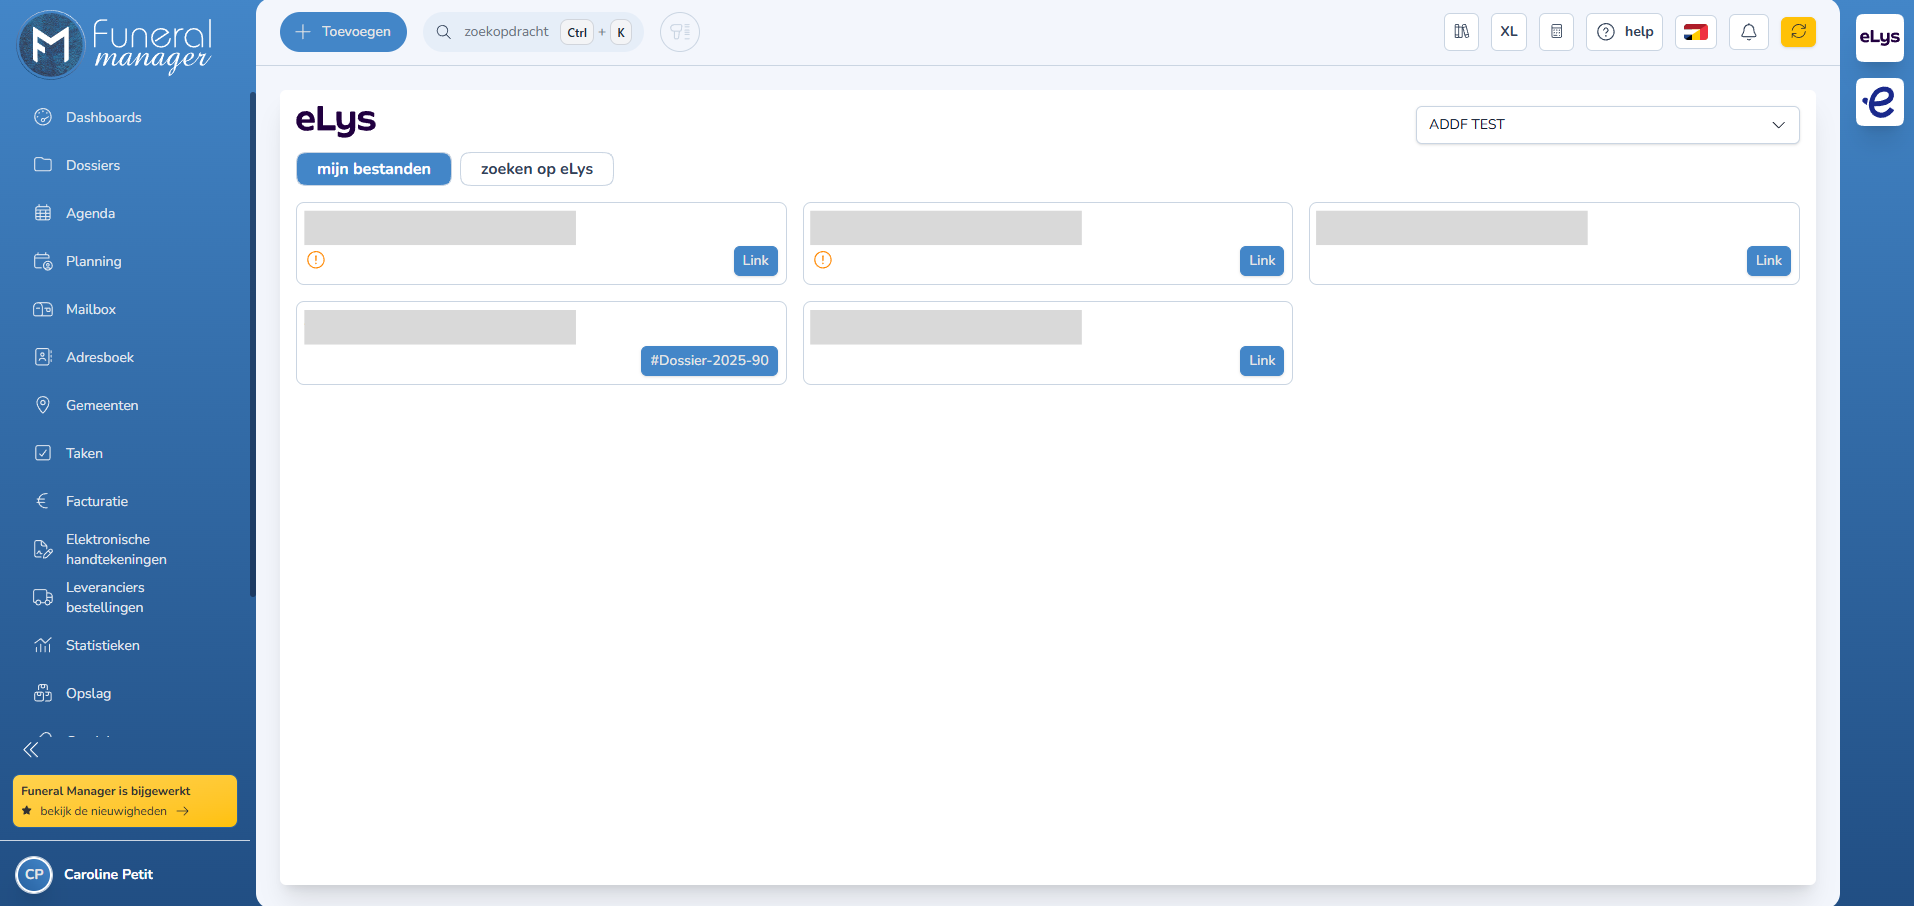Collapse the sidebar with double chevron
Image resolution: width=1914 pixels, height=906 pixels.
31,749
